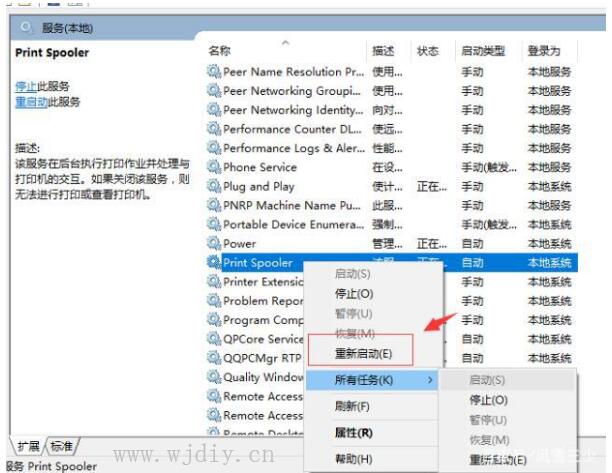Viewport: 612px width, 473px height.
Task: Open 属性(R) from the context menu
Action: coord(353,433)
